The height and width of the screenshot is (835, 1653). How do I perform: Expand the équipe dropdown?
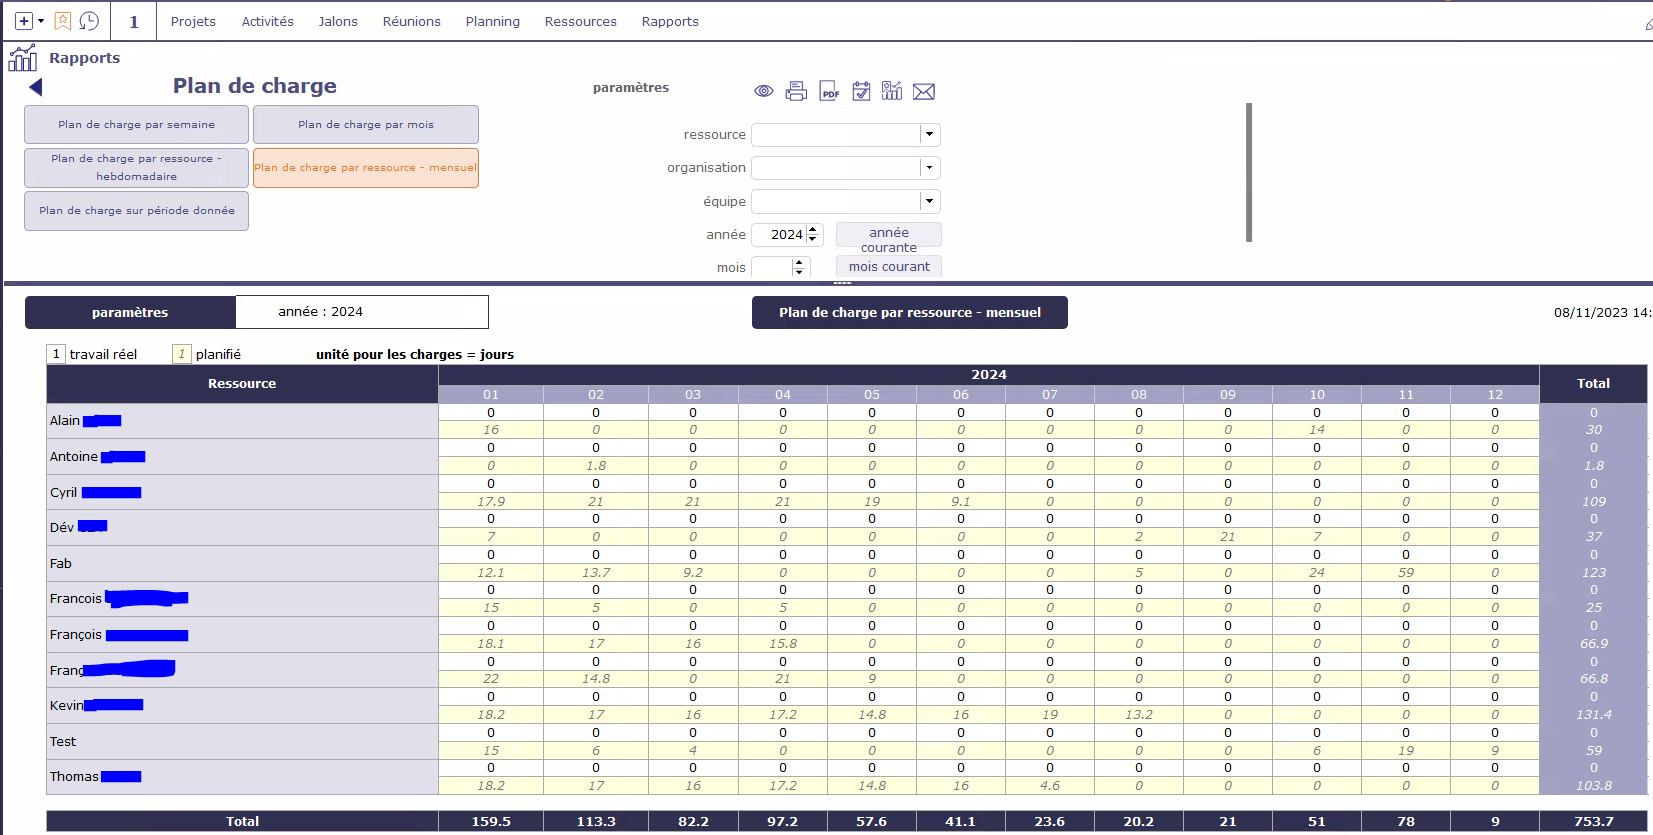click(x=929, y=202)
